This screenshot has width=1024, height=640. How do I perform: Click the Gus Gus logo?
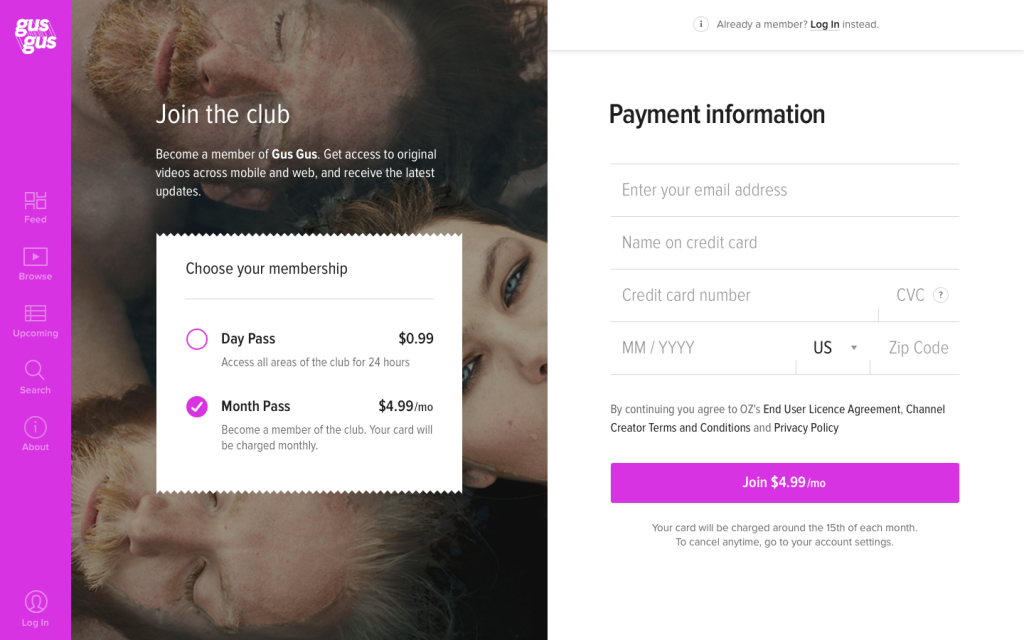pos(35,36)
